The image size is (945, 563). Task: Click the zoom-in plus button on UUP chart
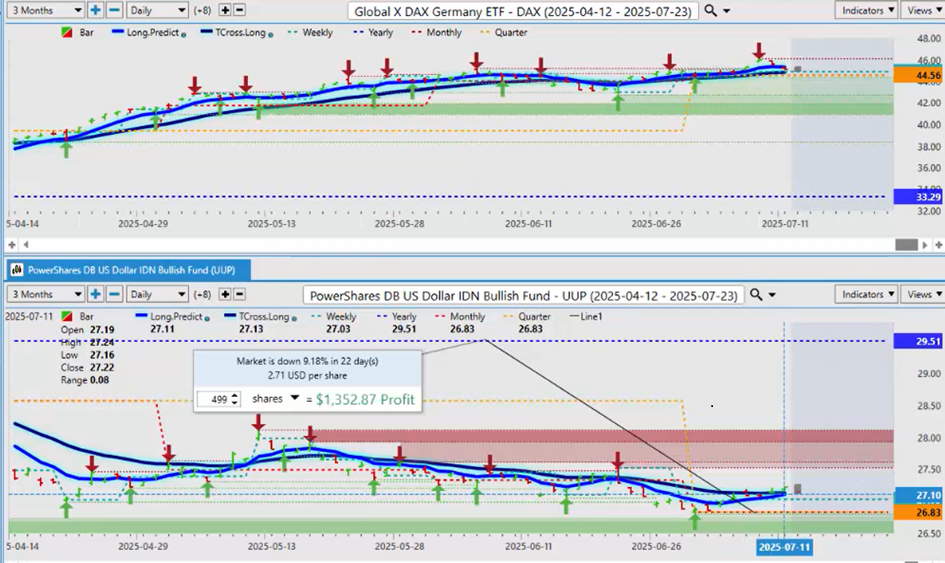pos(95,294)
